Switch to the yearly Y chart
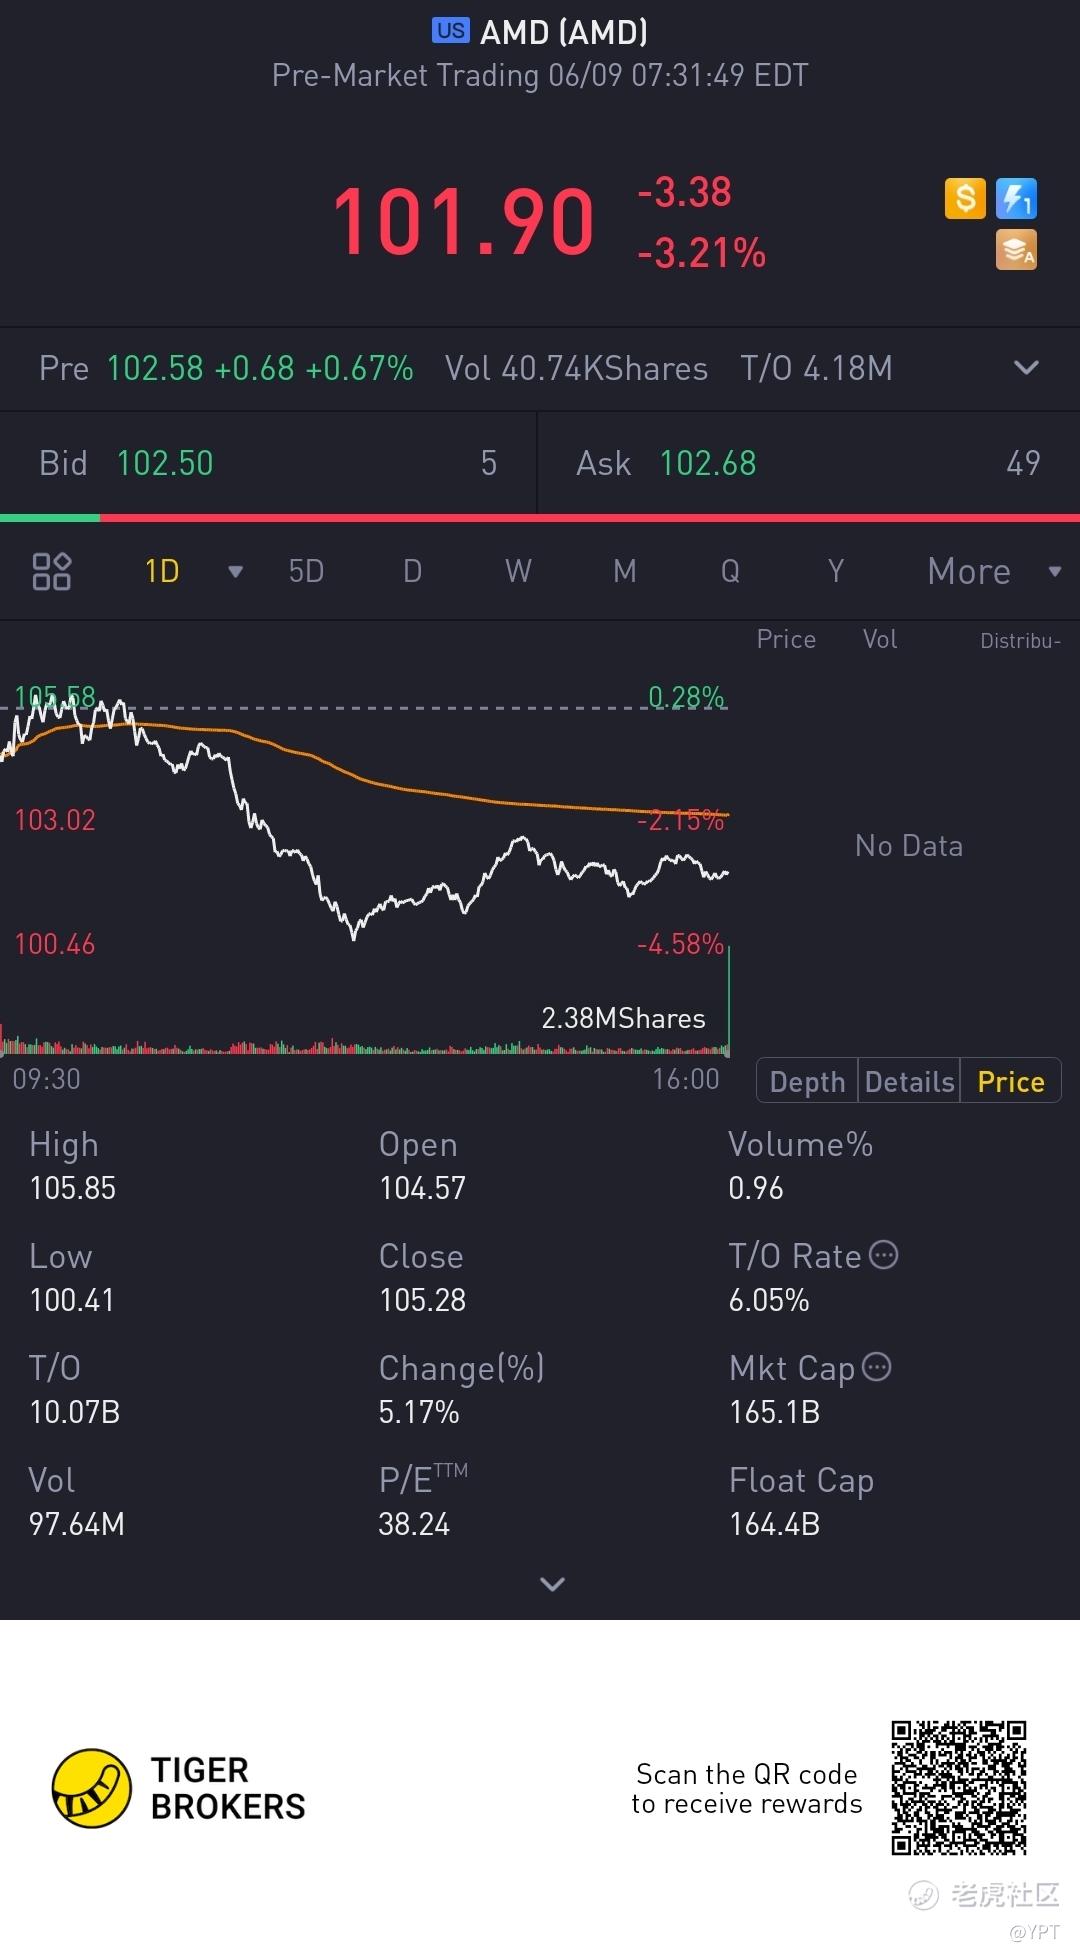 [x=836, y=572]
